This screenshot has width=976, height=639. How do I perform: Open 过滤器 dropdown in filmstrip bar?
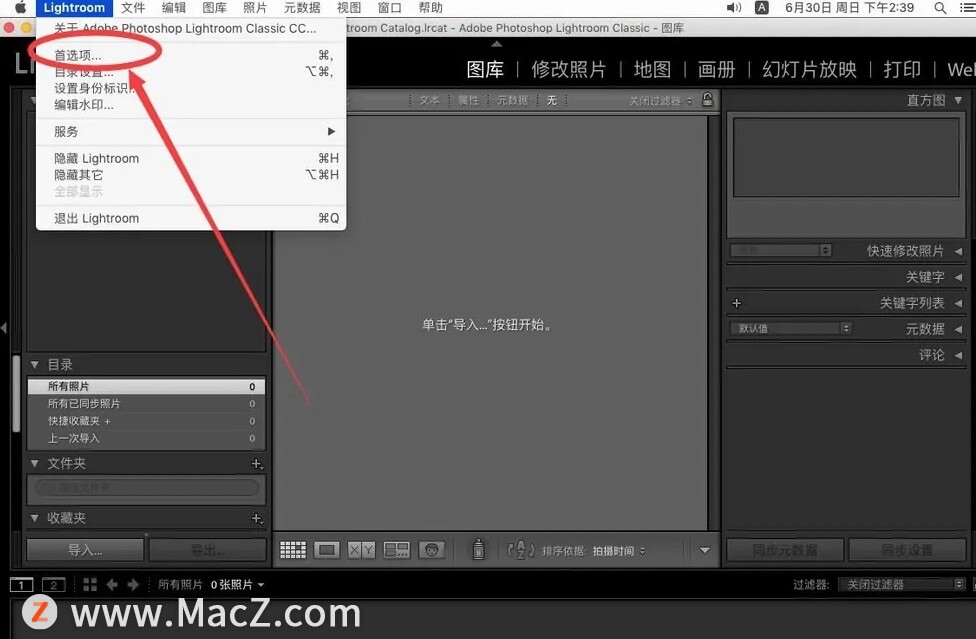[x=901, y=584]
